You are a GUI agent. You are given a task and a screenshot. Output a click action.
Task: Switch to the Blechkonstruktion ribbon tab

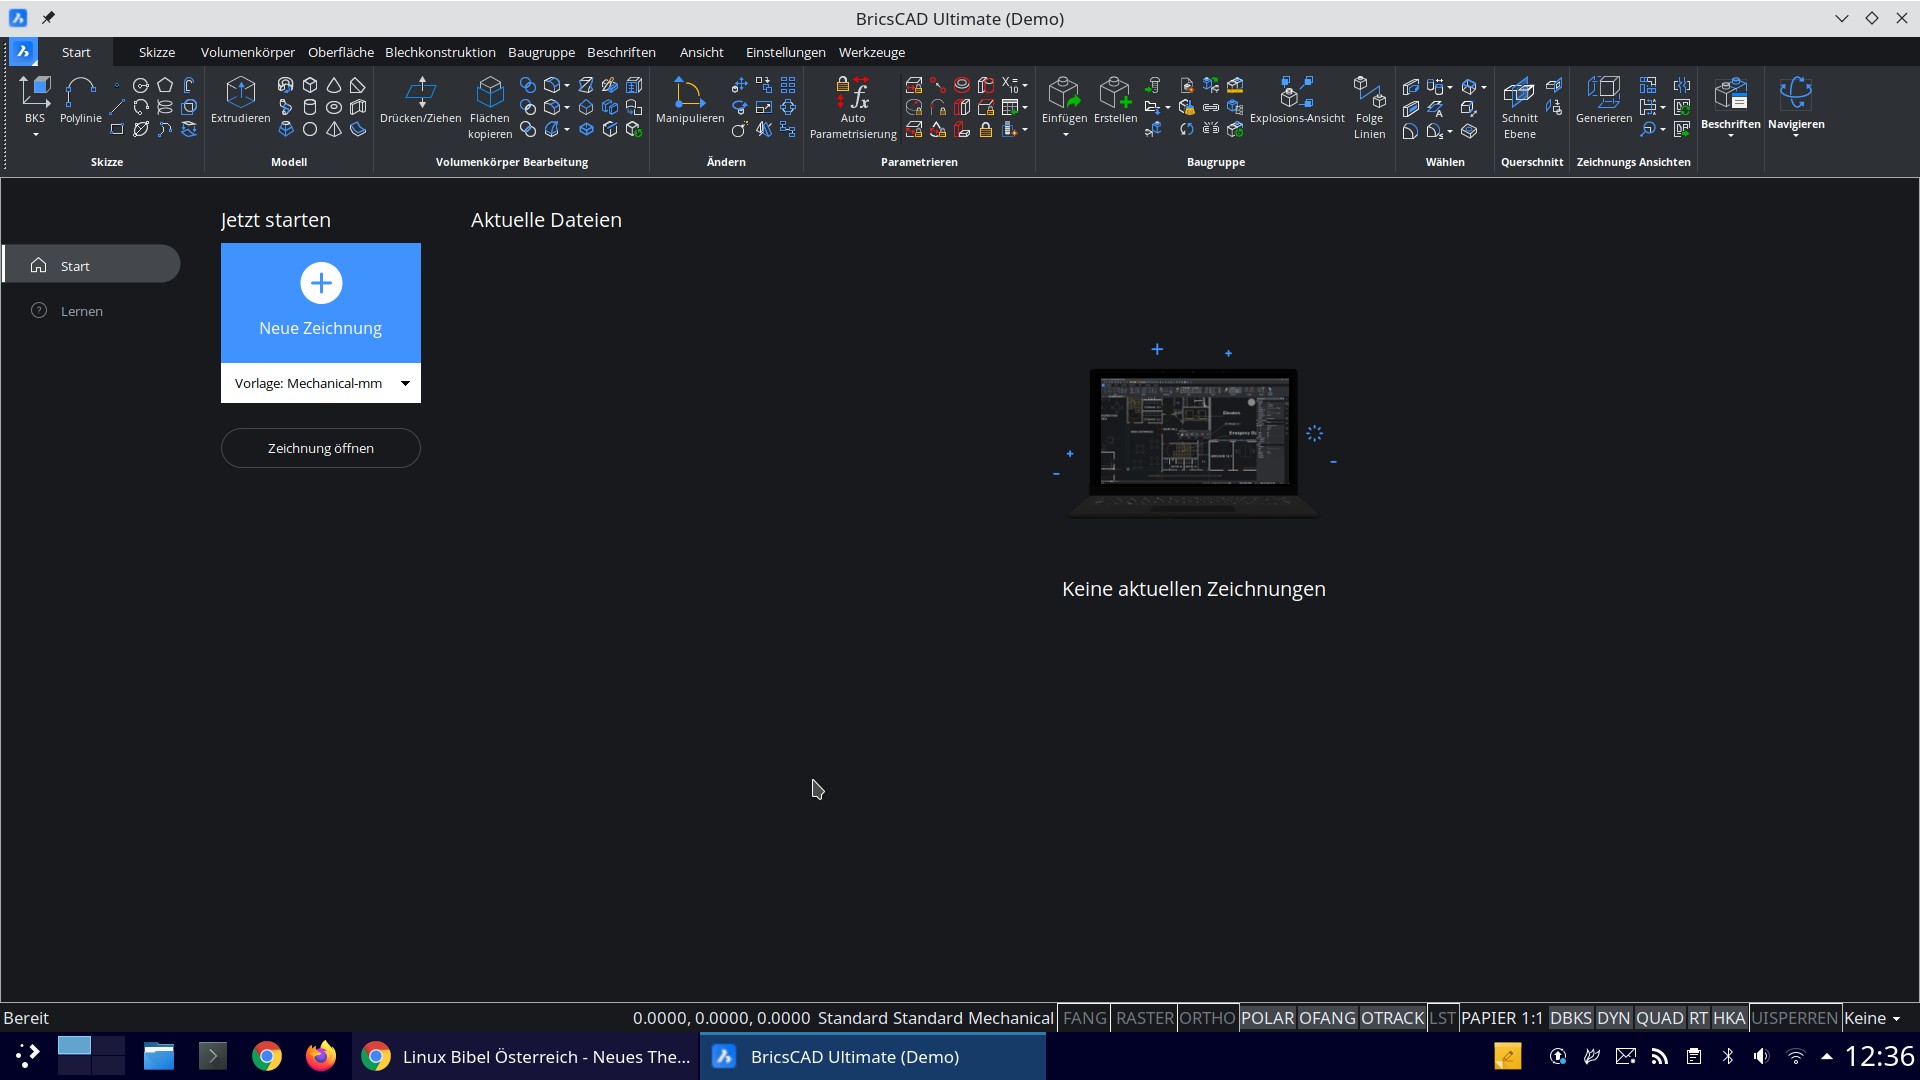439,52
